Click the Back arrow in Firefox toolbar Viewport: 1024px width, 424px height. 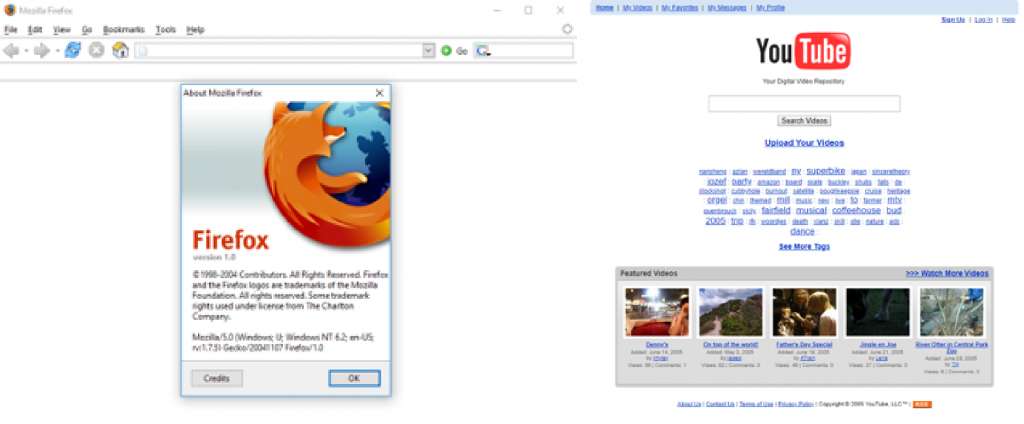tap(11, 51)
